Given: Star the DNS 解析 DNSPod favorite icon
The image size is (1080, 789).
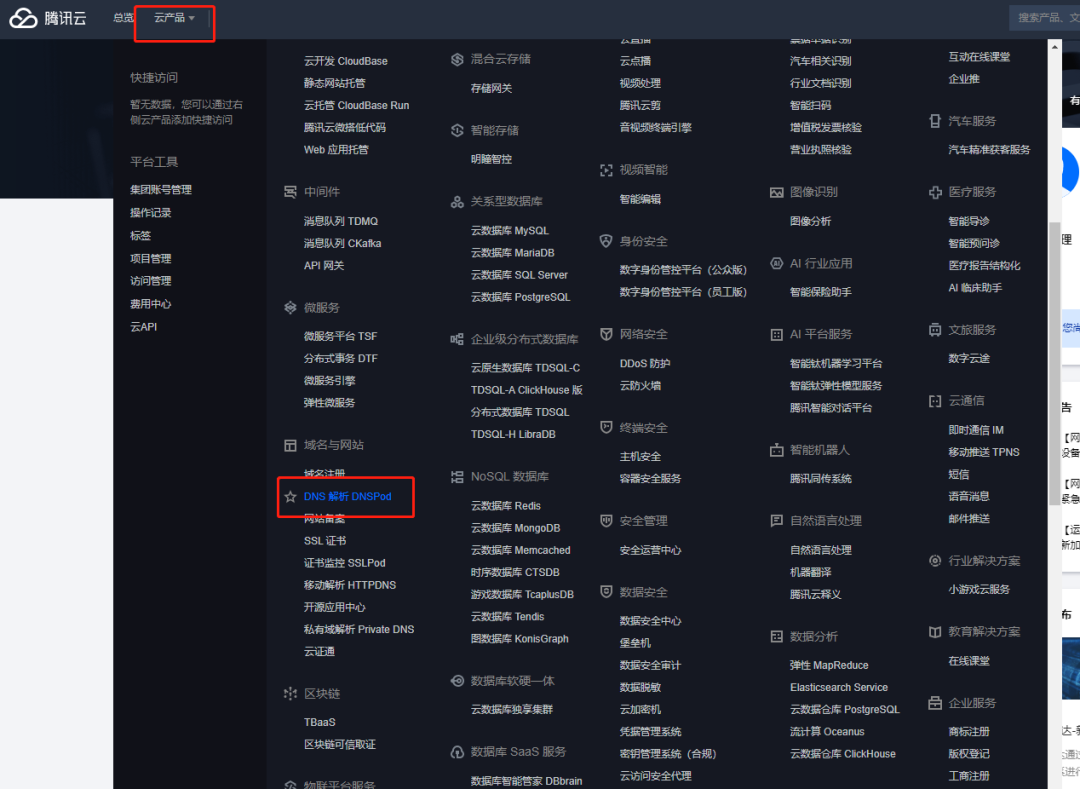Looking at the screenshot, I should tap(290, 496).
